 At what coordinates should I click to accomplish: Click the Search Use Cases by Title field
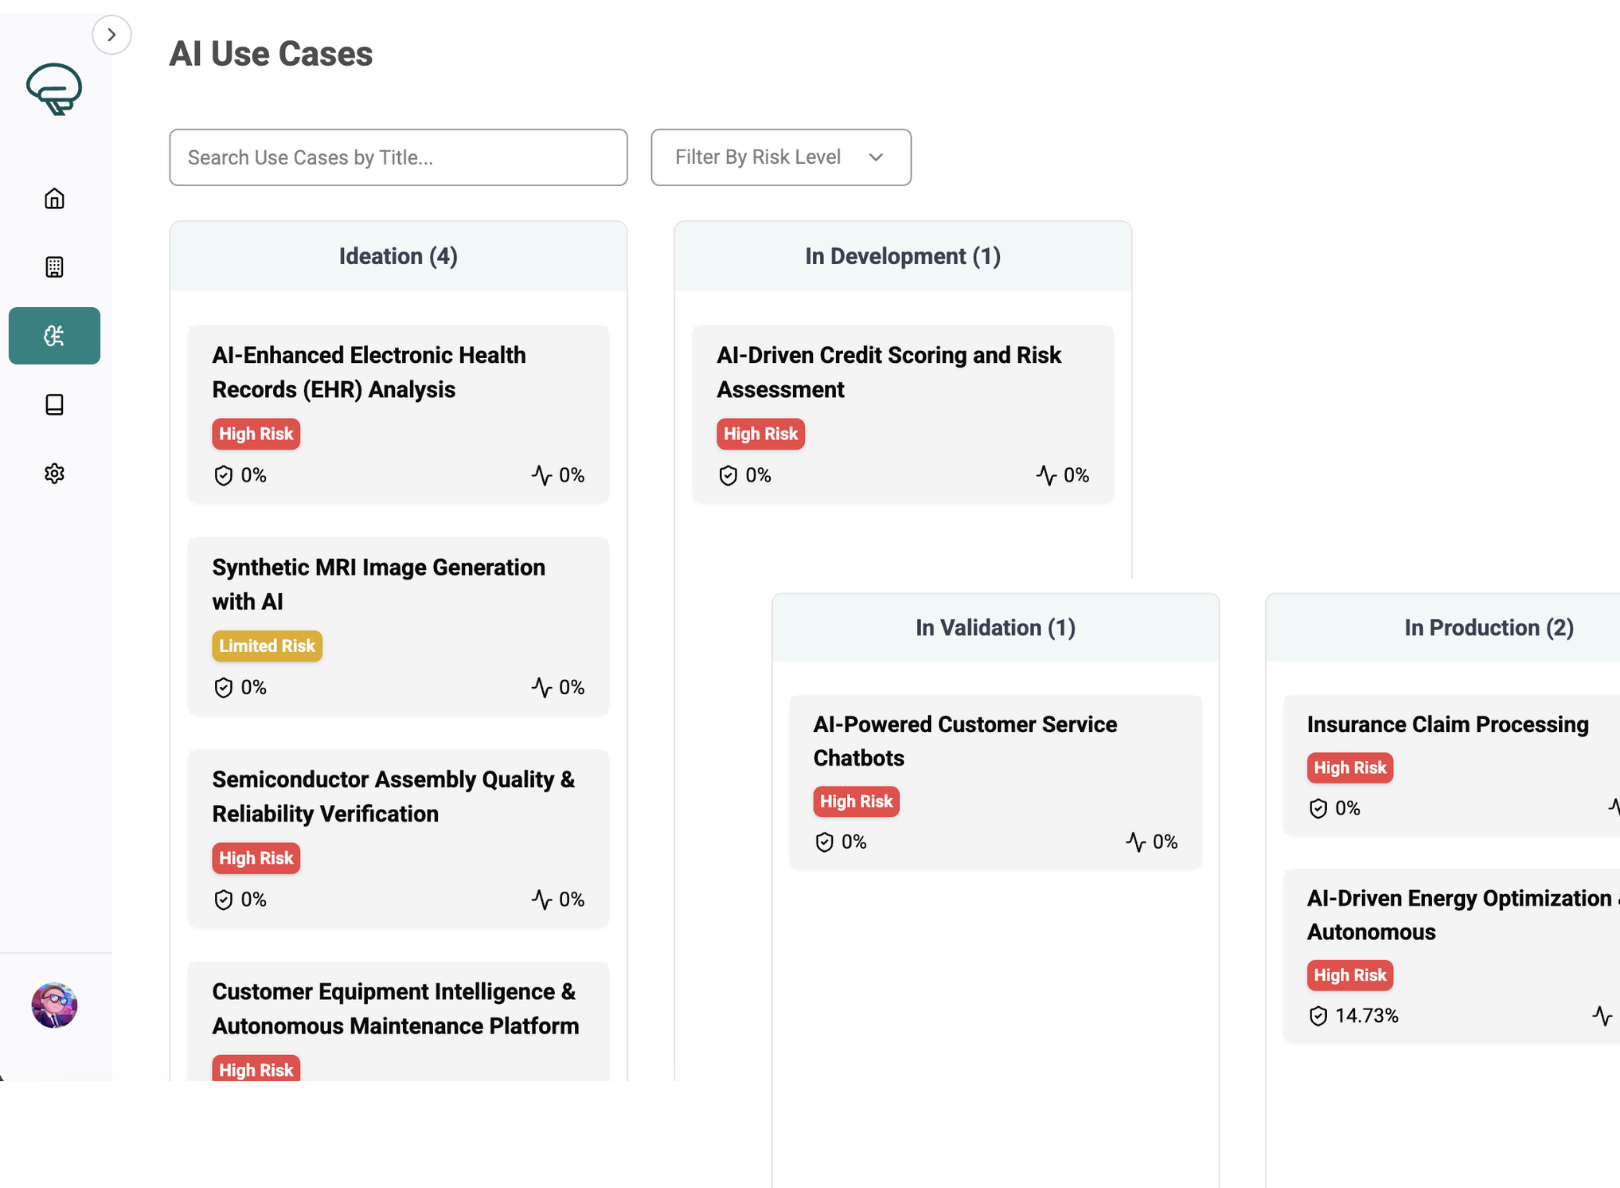[x=398, y=157]
